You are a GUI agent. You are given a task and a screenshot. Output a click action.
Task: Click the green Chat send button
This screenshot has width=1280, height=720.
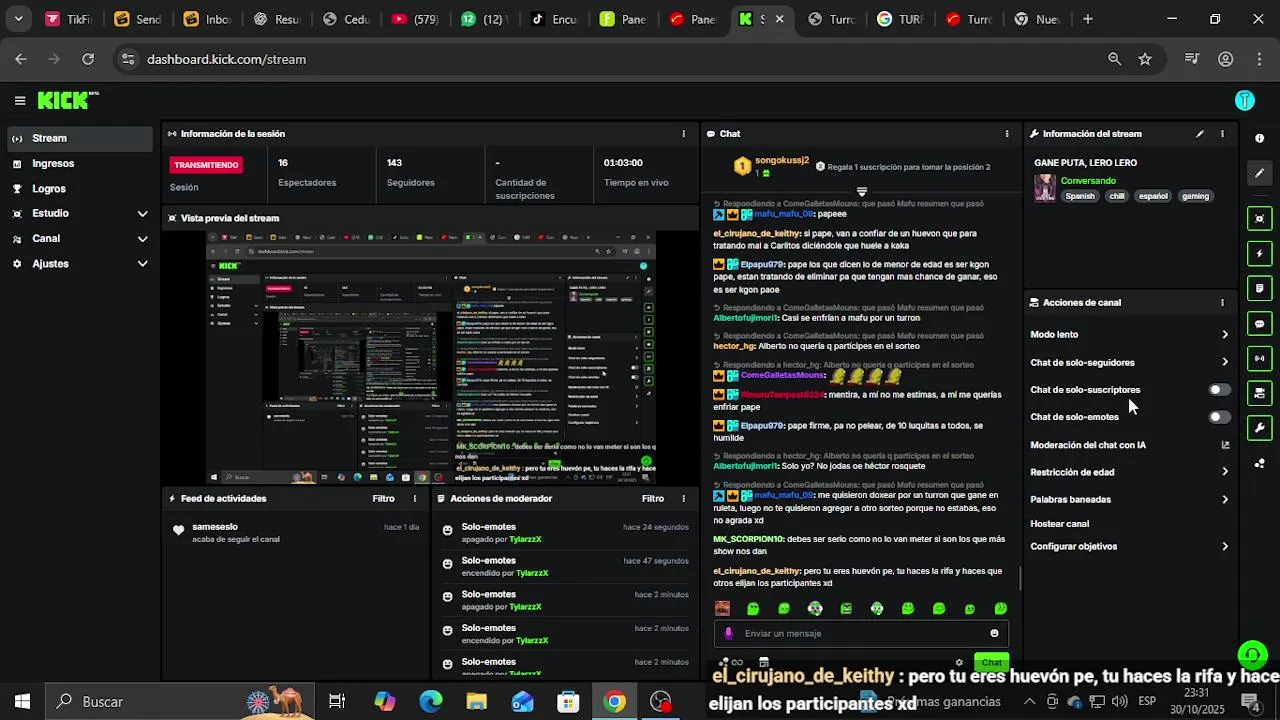coord(991,662)
